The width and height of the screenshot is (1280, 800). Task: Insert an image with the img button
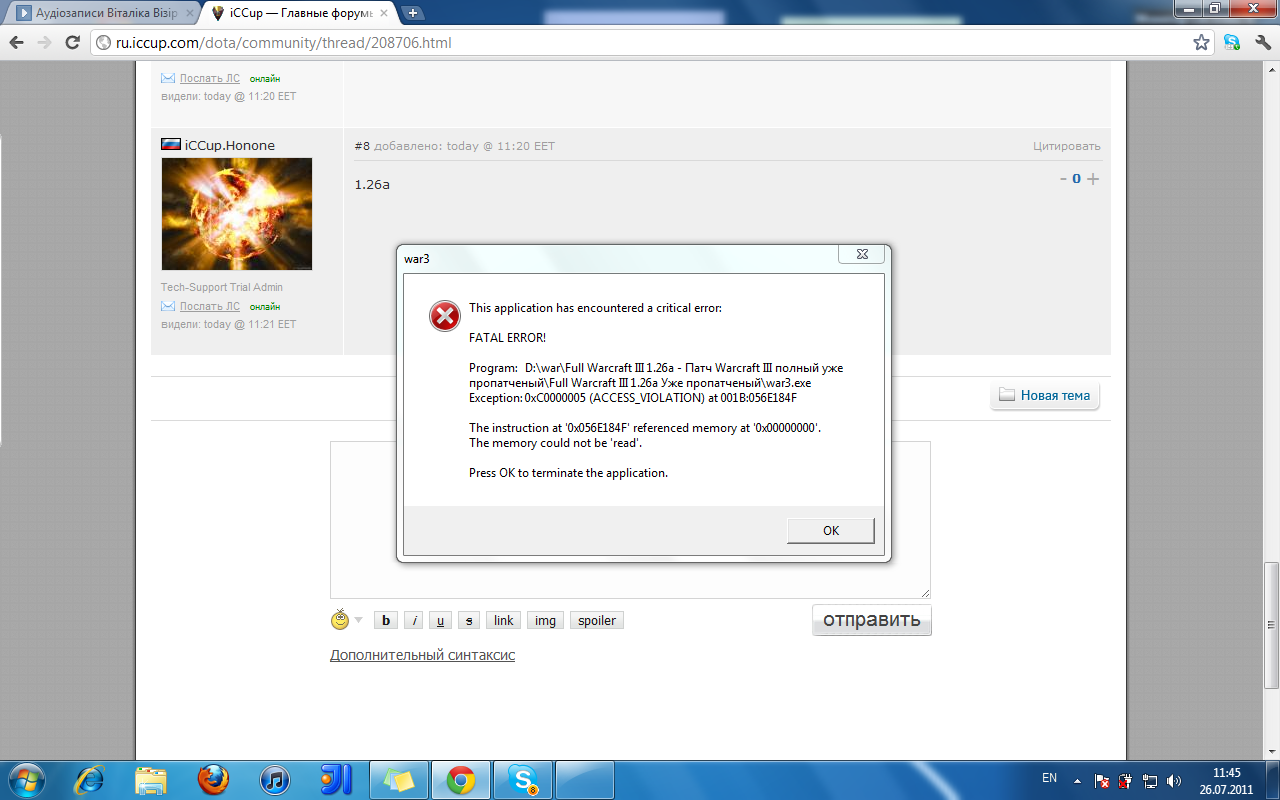coord(545,620)
